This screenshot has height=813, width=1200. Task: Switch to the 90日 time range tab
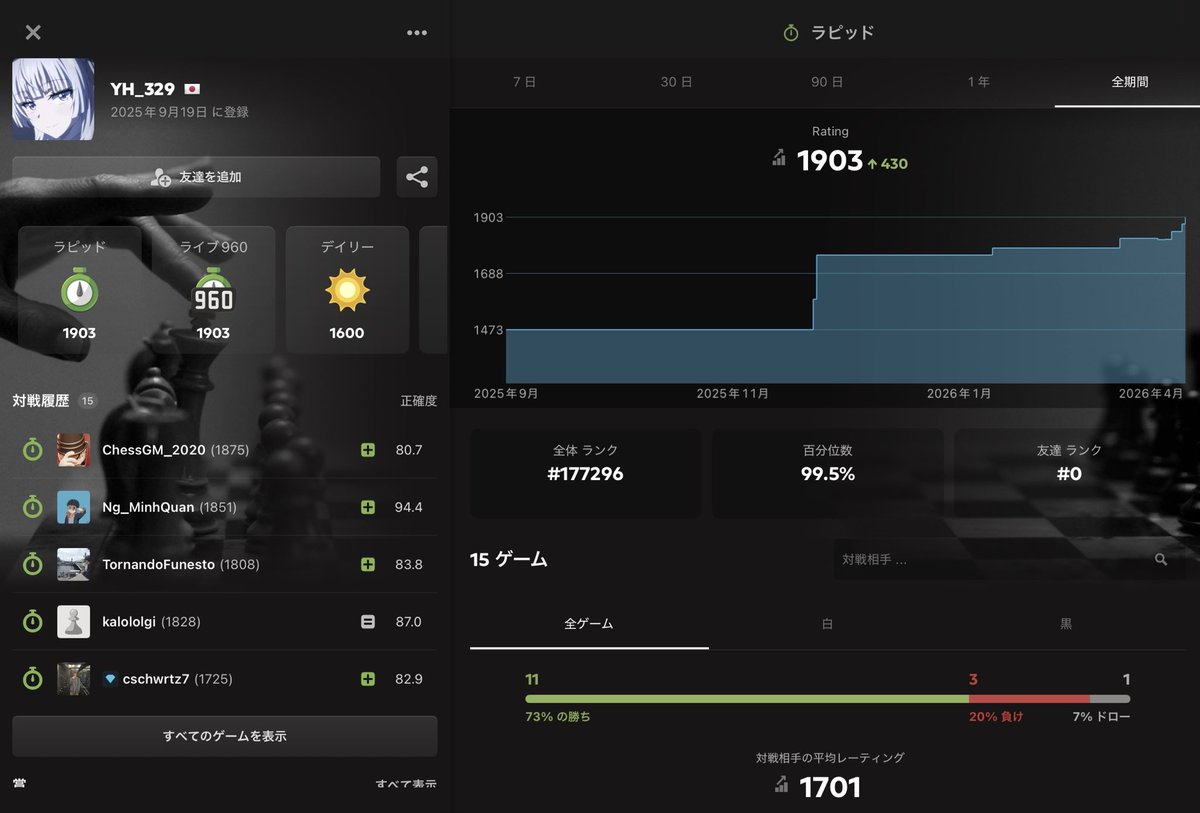coord(827,82)
